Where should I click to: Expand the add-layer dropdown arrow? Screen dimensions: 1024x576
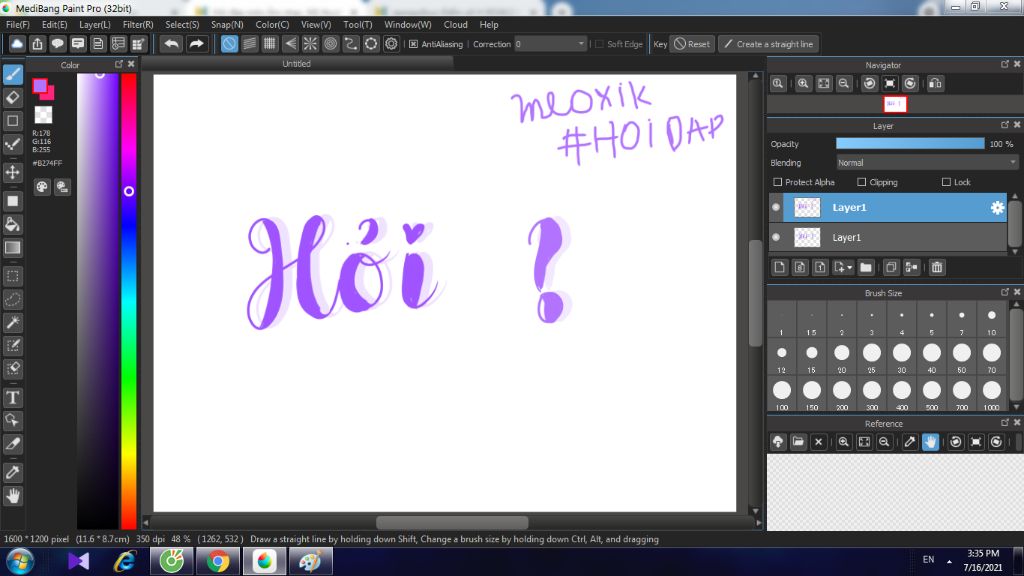tap(850, 268)
